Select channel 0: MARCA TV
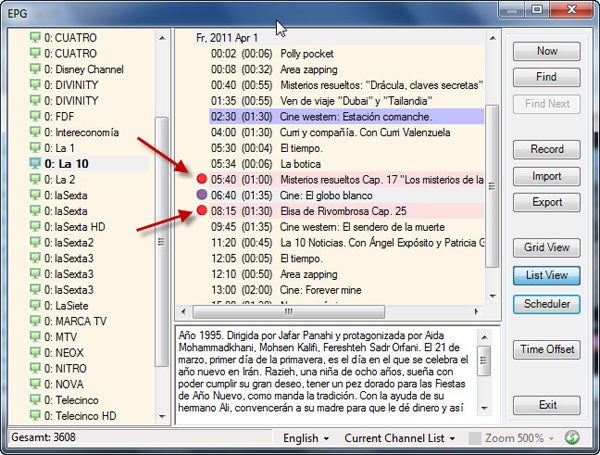This screenshot has height=455, width=600. point(75,321)
